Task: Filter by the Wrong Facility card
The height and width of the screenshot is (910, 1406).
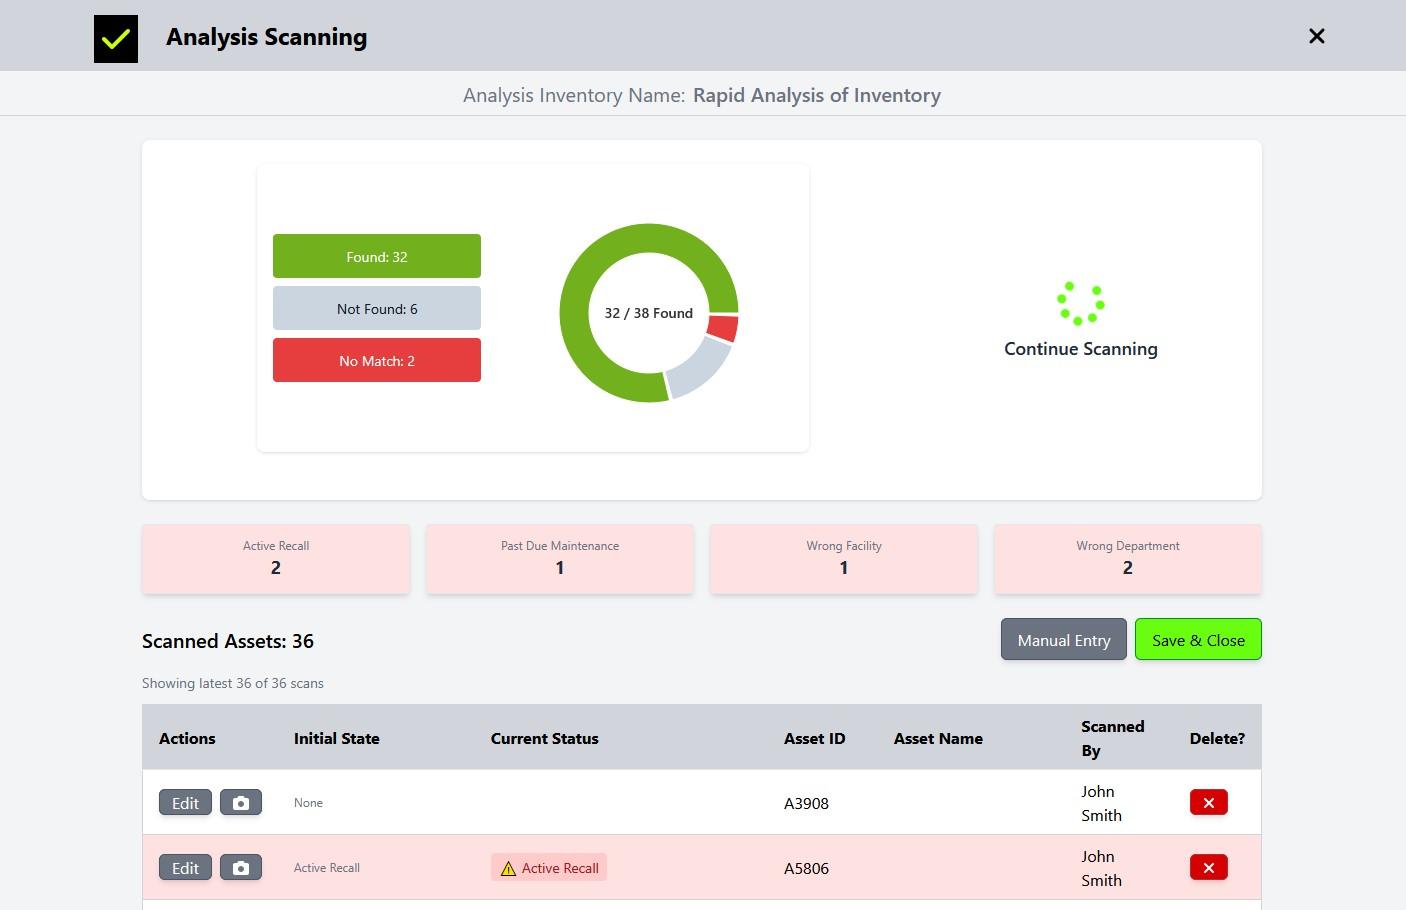Action: click(844, 559)
